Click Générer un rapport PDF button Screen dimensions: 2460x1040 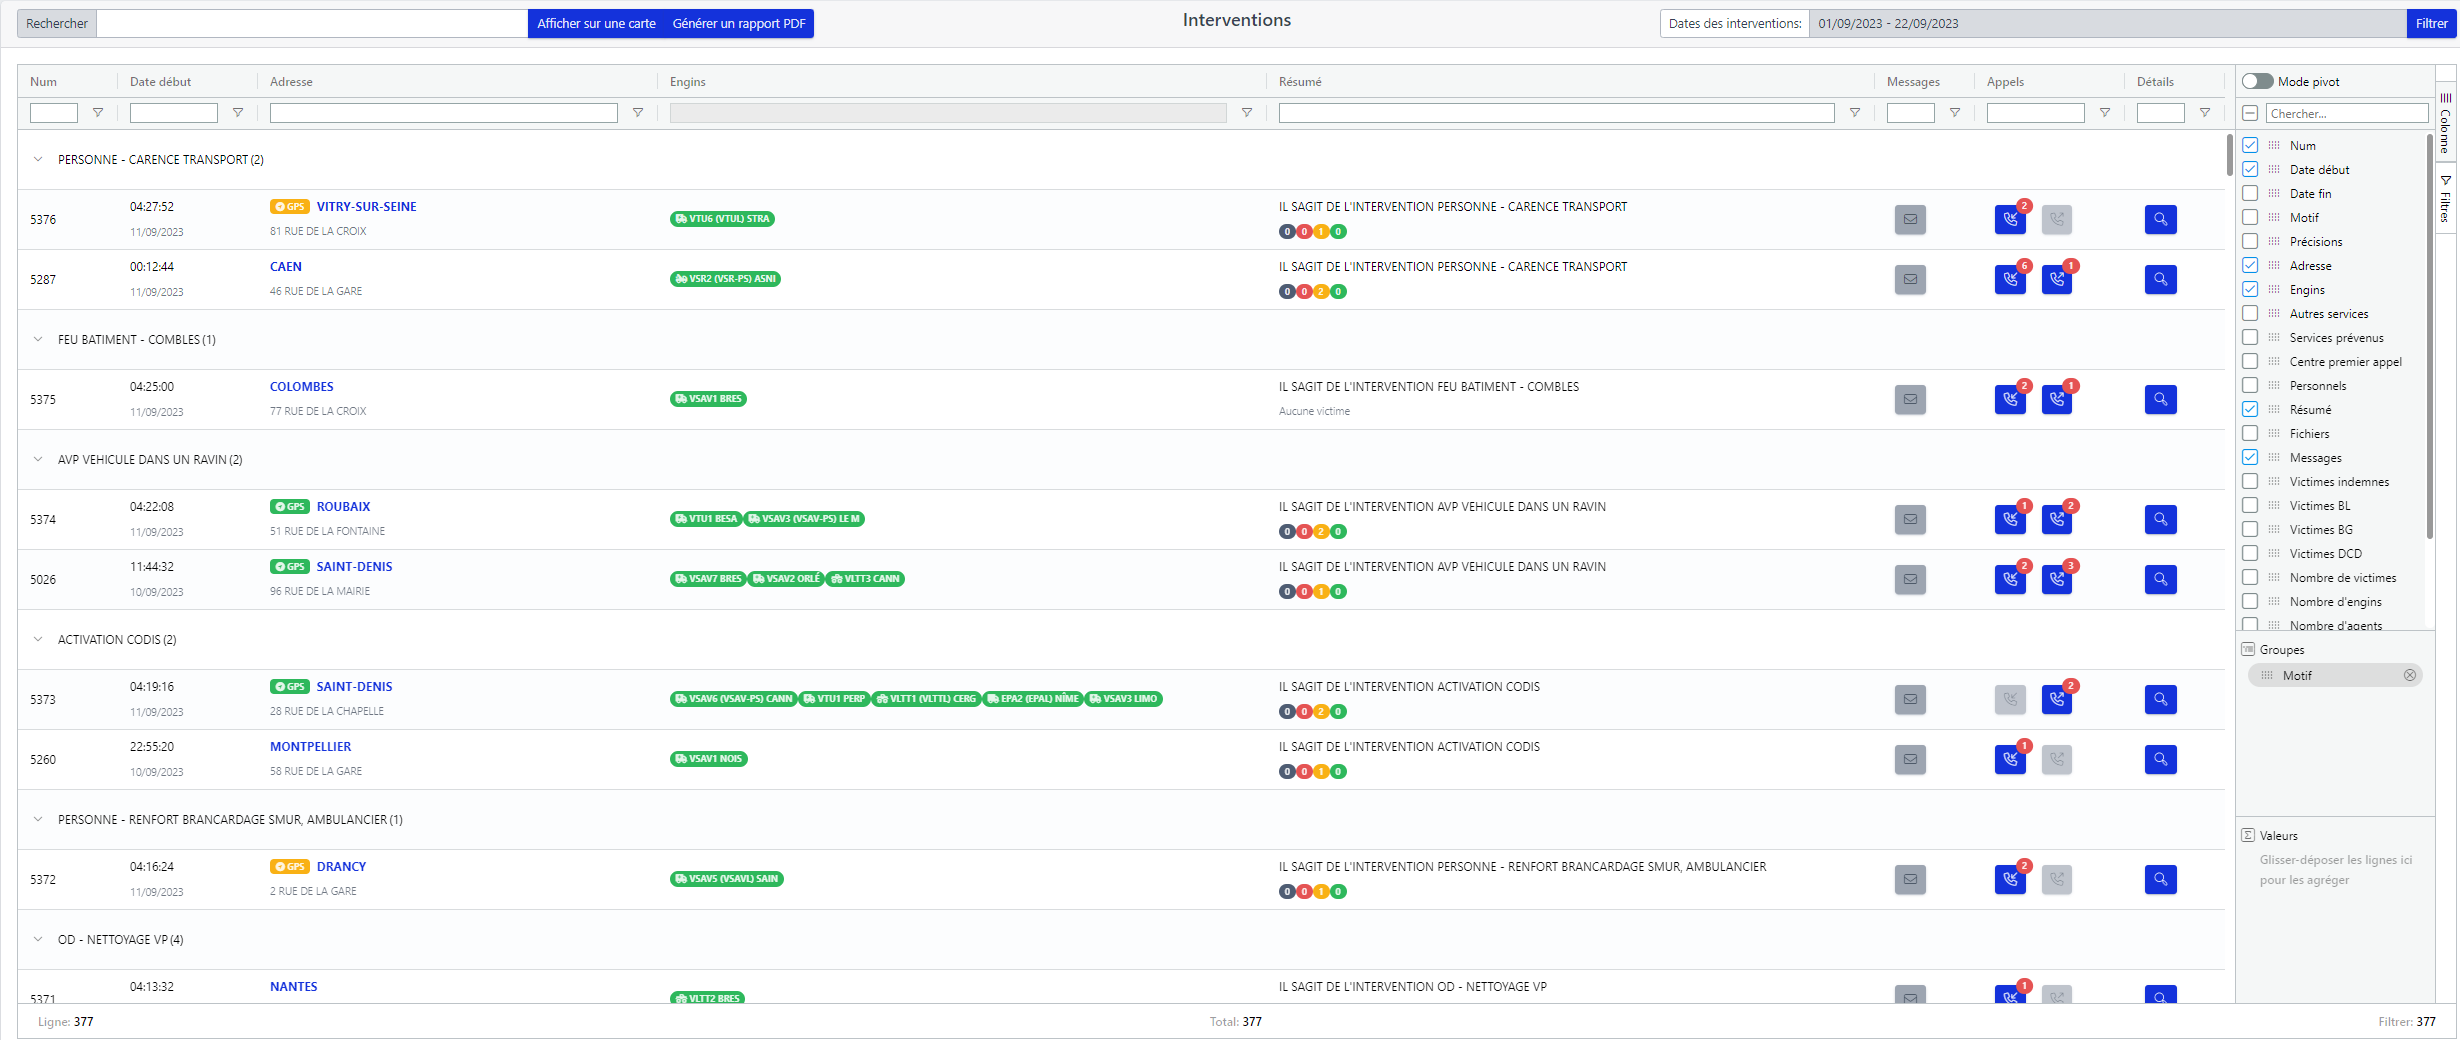pyautogui.click(x=738, y=24)
